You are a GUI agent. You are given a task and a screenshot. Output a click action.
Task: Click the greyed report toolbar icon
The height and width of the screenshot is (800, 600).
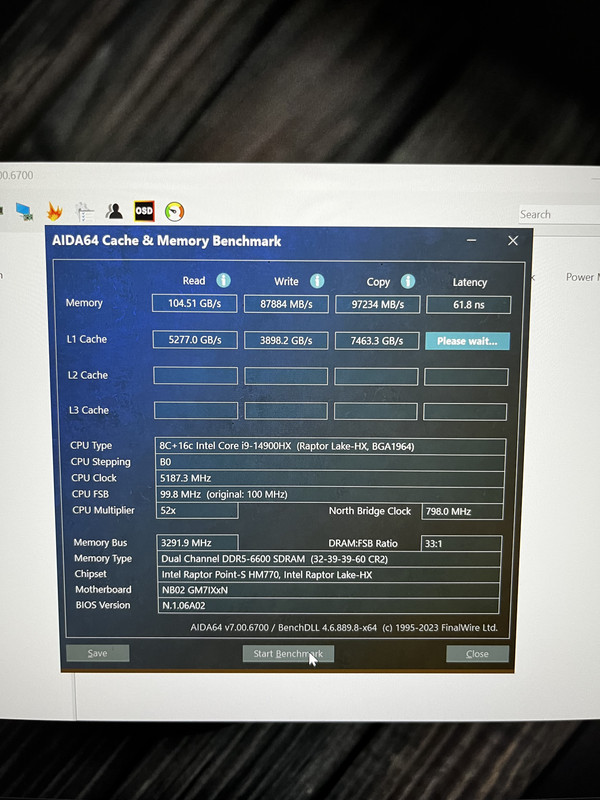click(x=84, y=211)
